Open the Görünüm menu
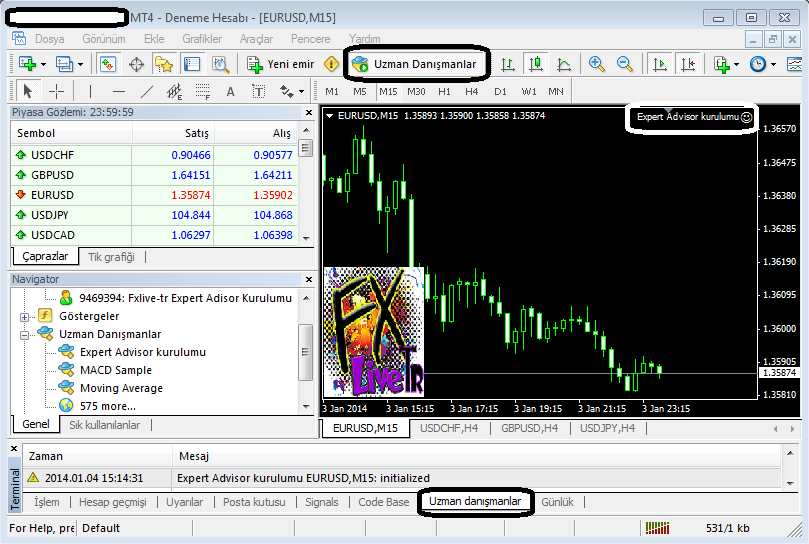 pos(104,39)
